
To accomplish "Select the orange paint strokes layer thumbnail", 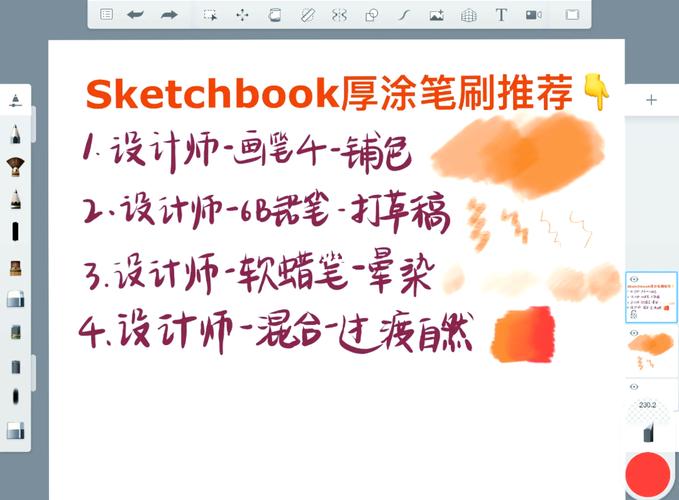I will tap(651, 351).
